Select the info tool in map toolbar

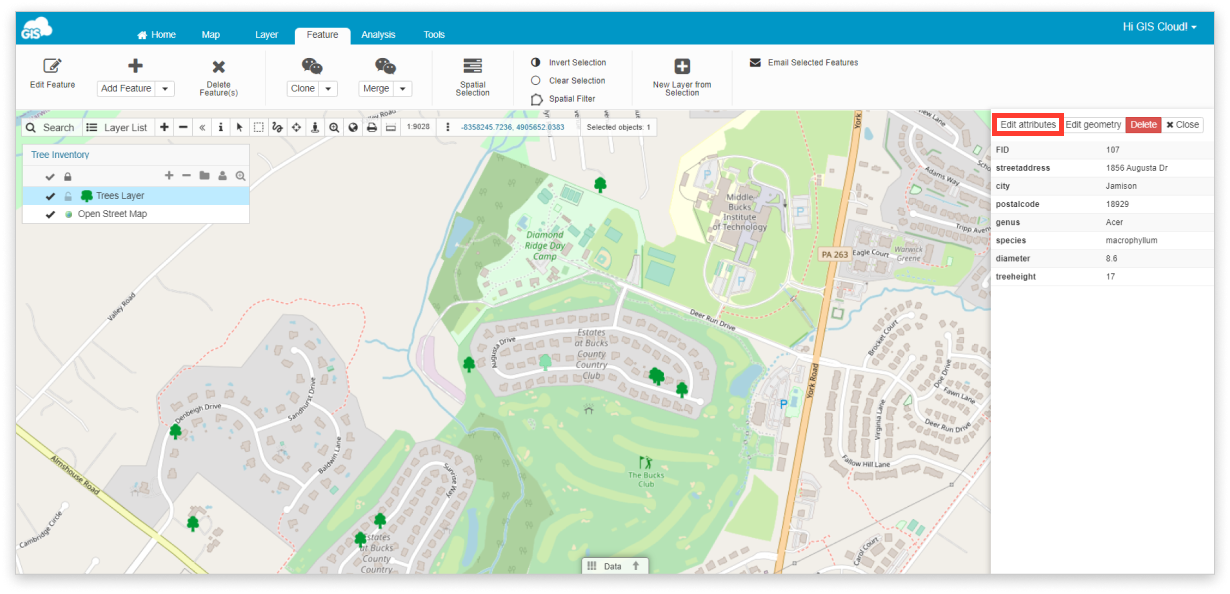pos(220,128)
